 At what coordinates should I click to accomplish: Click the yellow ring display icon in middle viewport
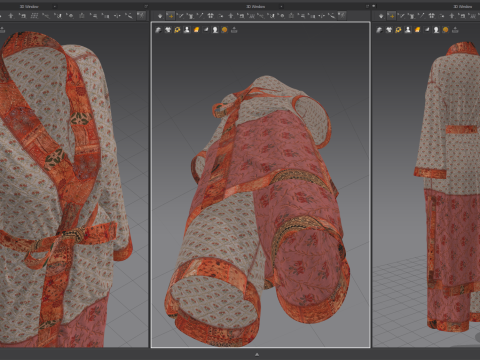point(177,30)
